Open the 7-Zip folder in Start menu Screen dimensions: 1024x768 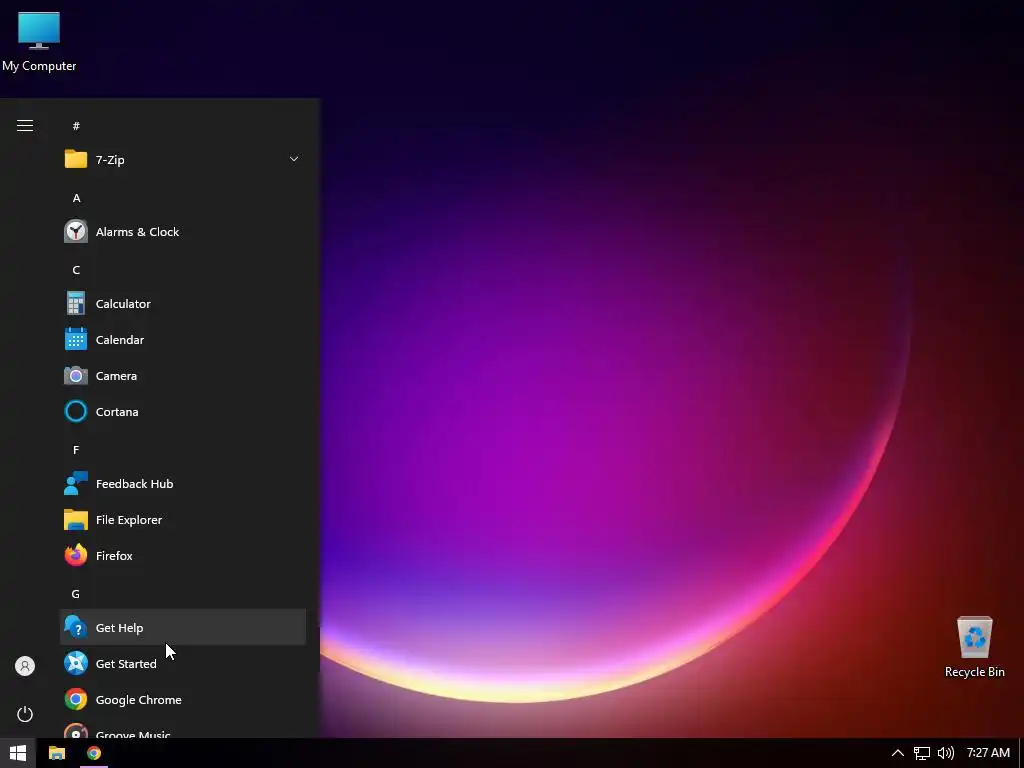[x=183, y=159]
